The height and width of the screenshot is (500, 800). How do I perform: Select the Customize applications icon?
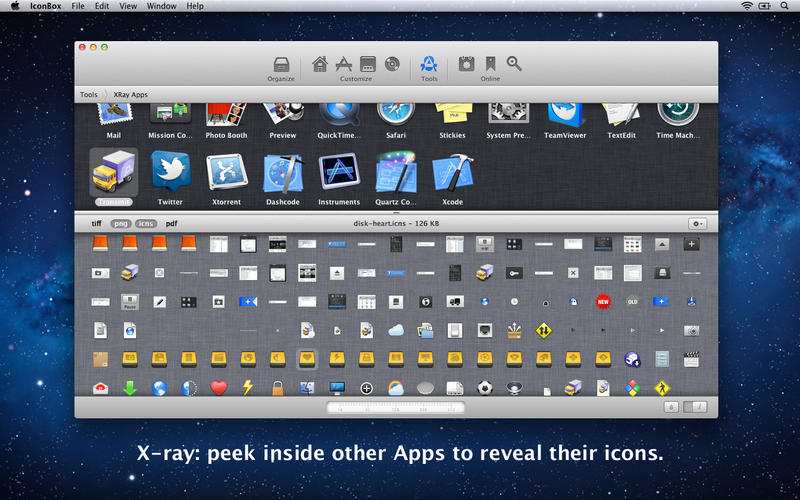point(344,64)
